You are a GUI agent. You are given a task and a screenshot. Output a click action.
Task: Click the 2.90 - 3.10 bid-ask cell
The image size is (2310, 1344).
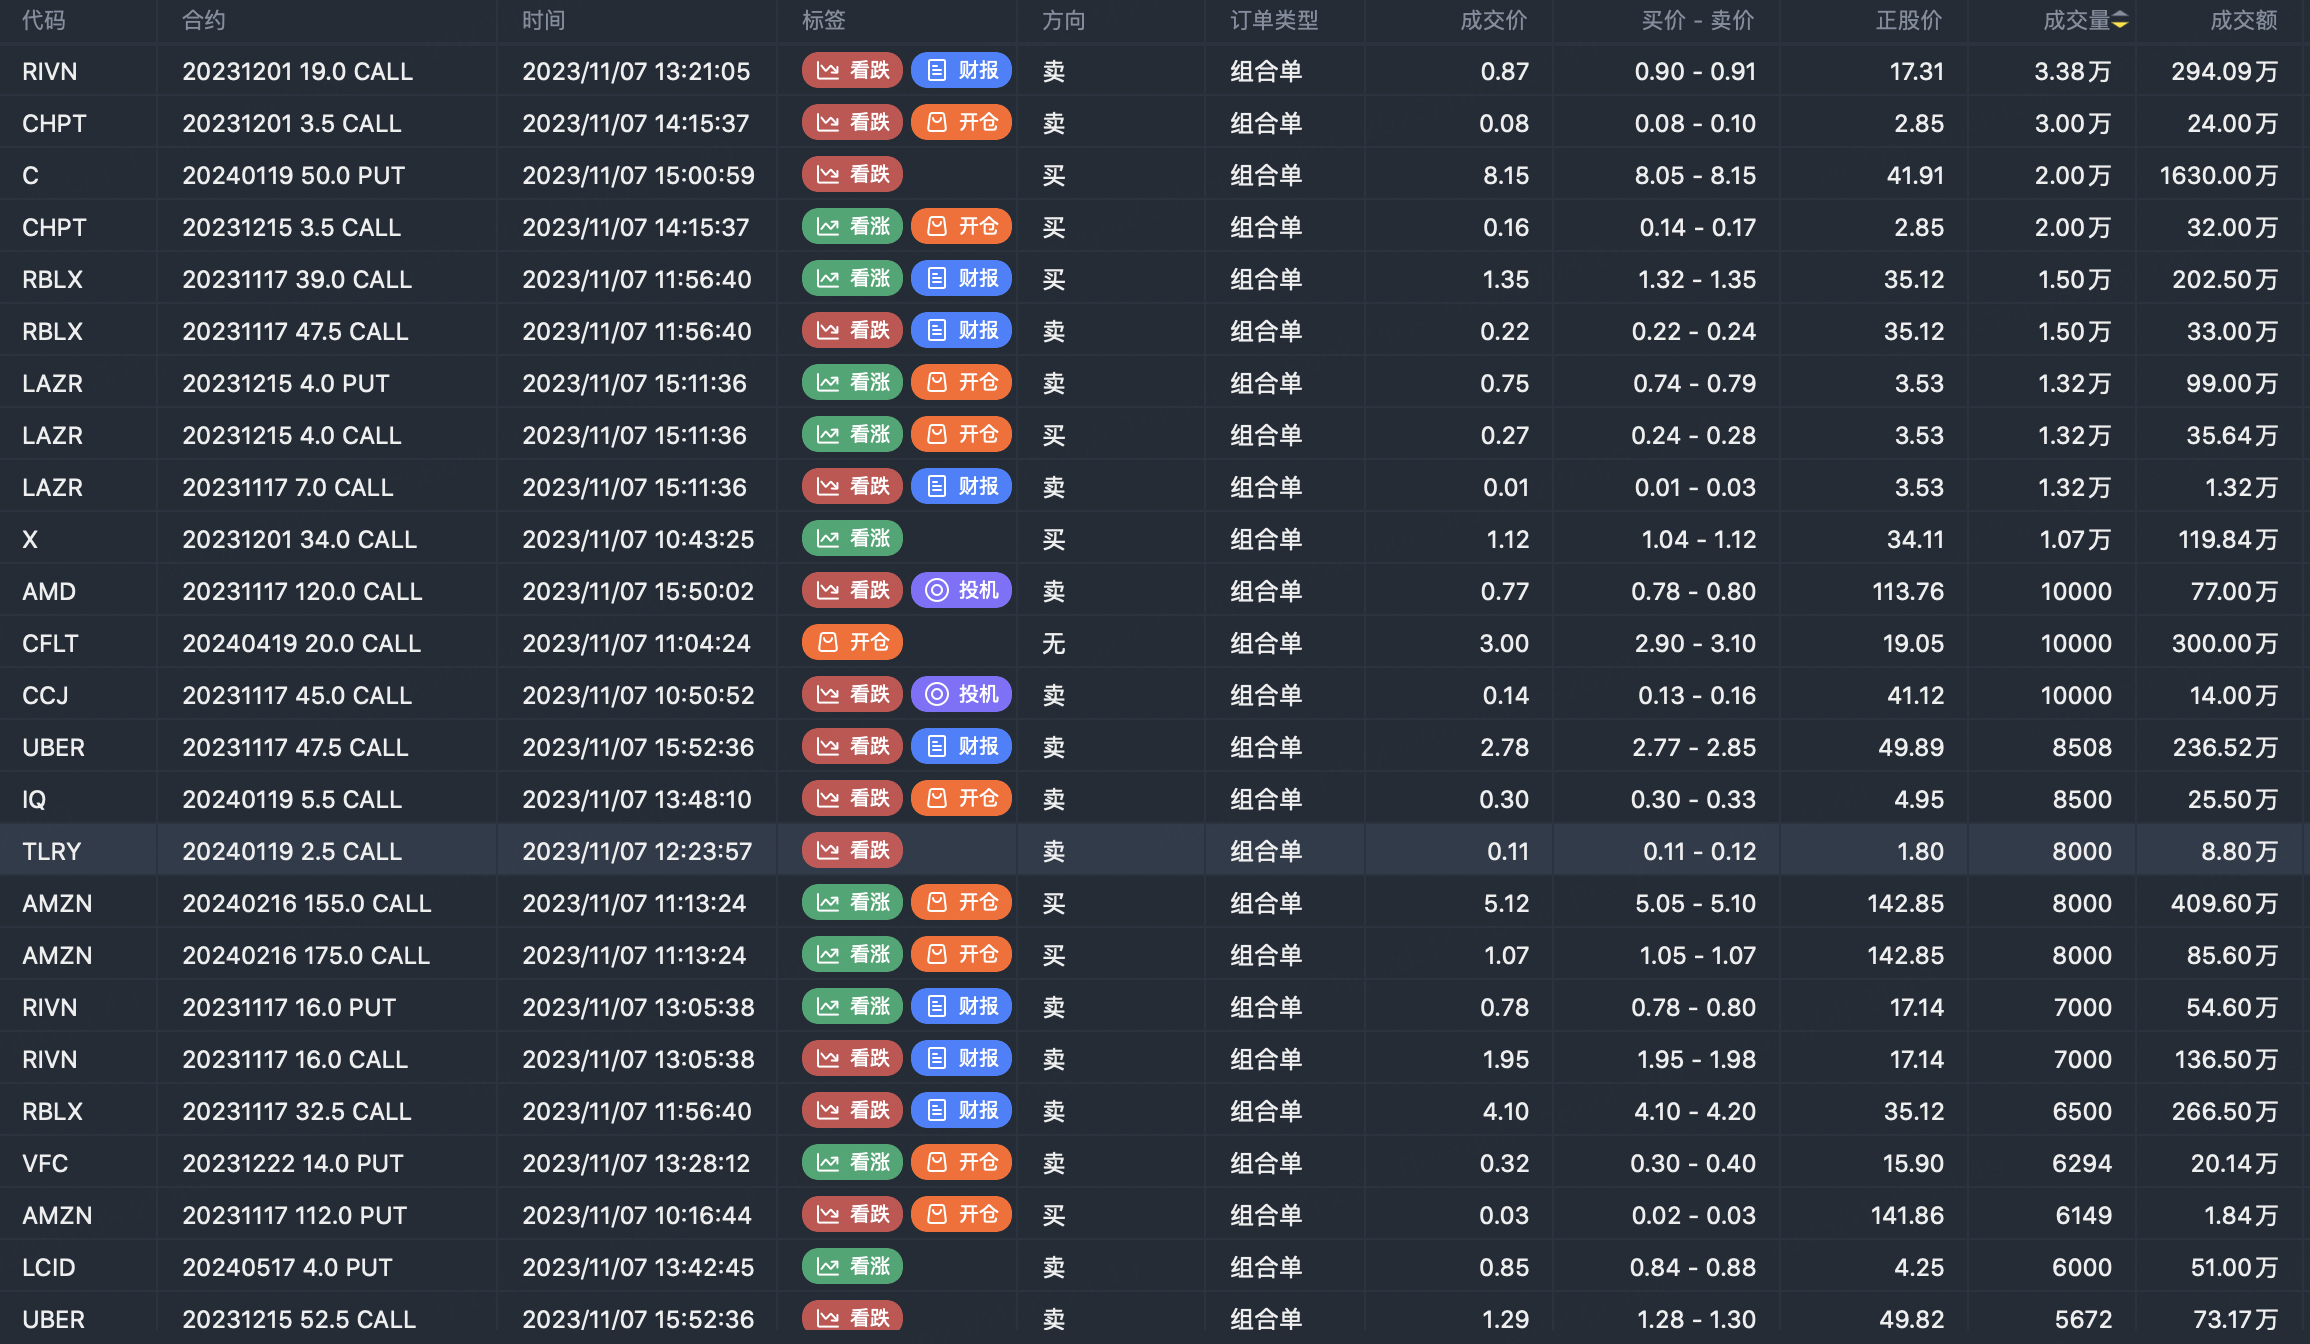(x=1696, y=644)
